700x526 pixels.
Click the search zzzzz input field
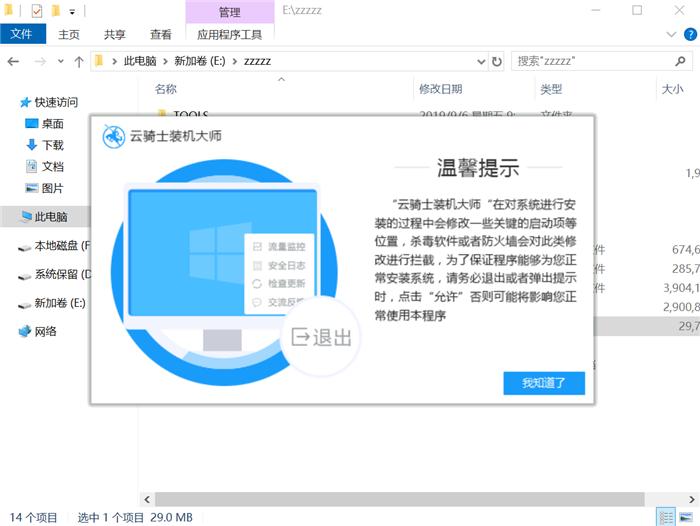coord(593,61)
